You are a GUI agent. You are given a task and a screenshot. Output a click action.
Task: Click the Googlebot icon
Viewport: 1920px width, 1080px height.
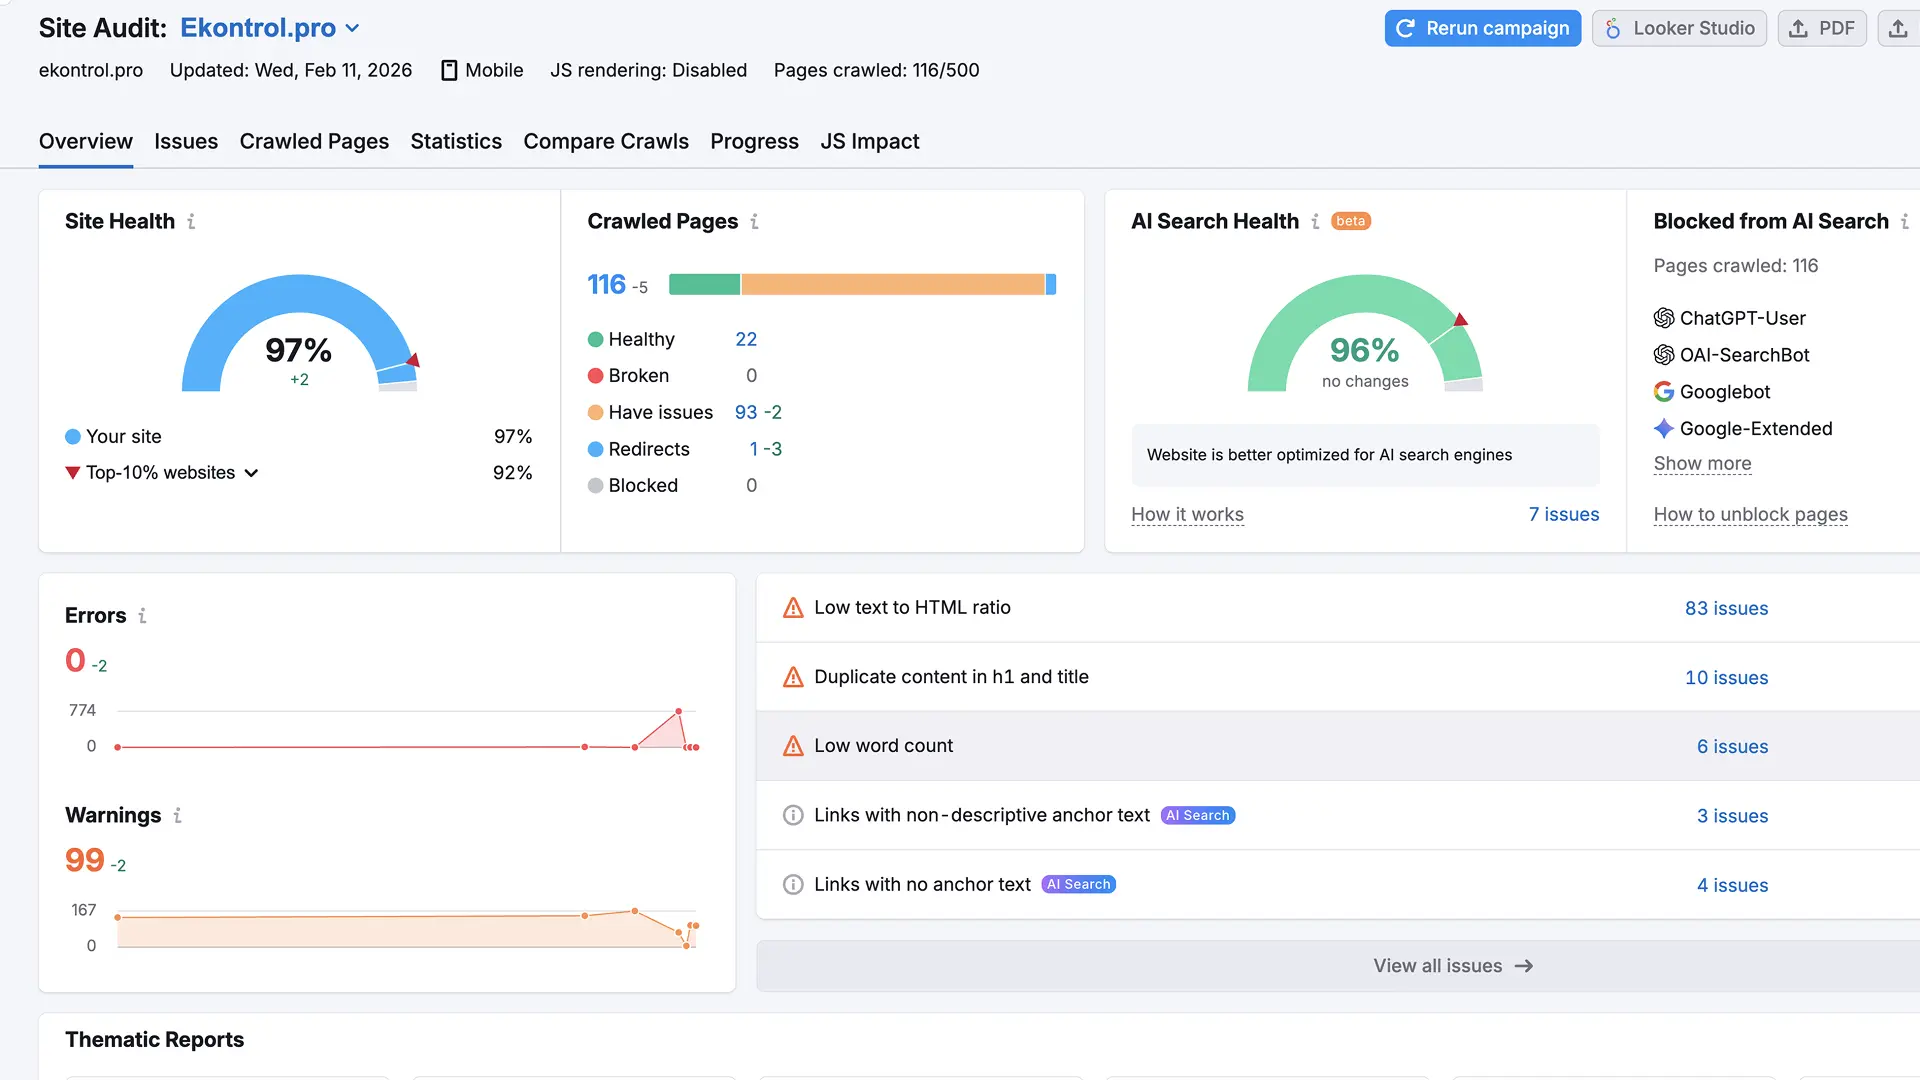click(x=1663, y=391)
